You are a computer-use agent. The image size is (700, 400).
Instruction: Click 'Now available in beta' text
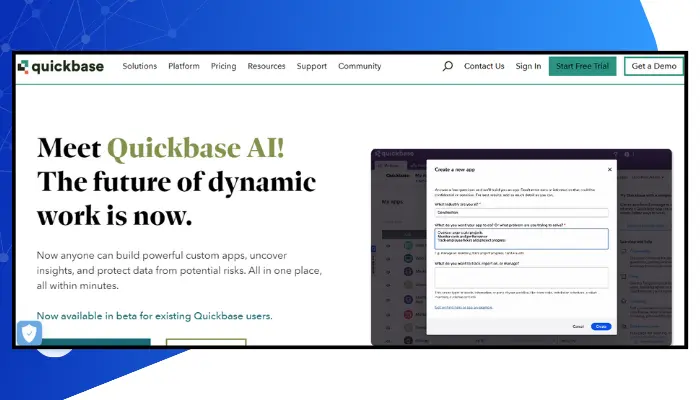tap(154, 316)
